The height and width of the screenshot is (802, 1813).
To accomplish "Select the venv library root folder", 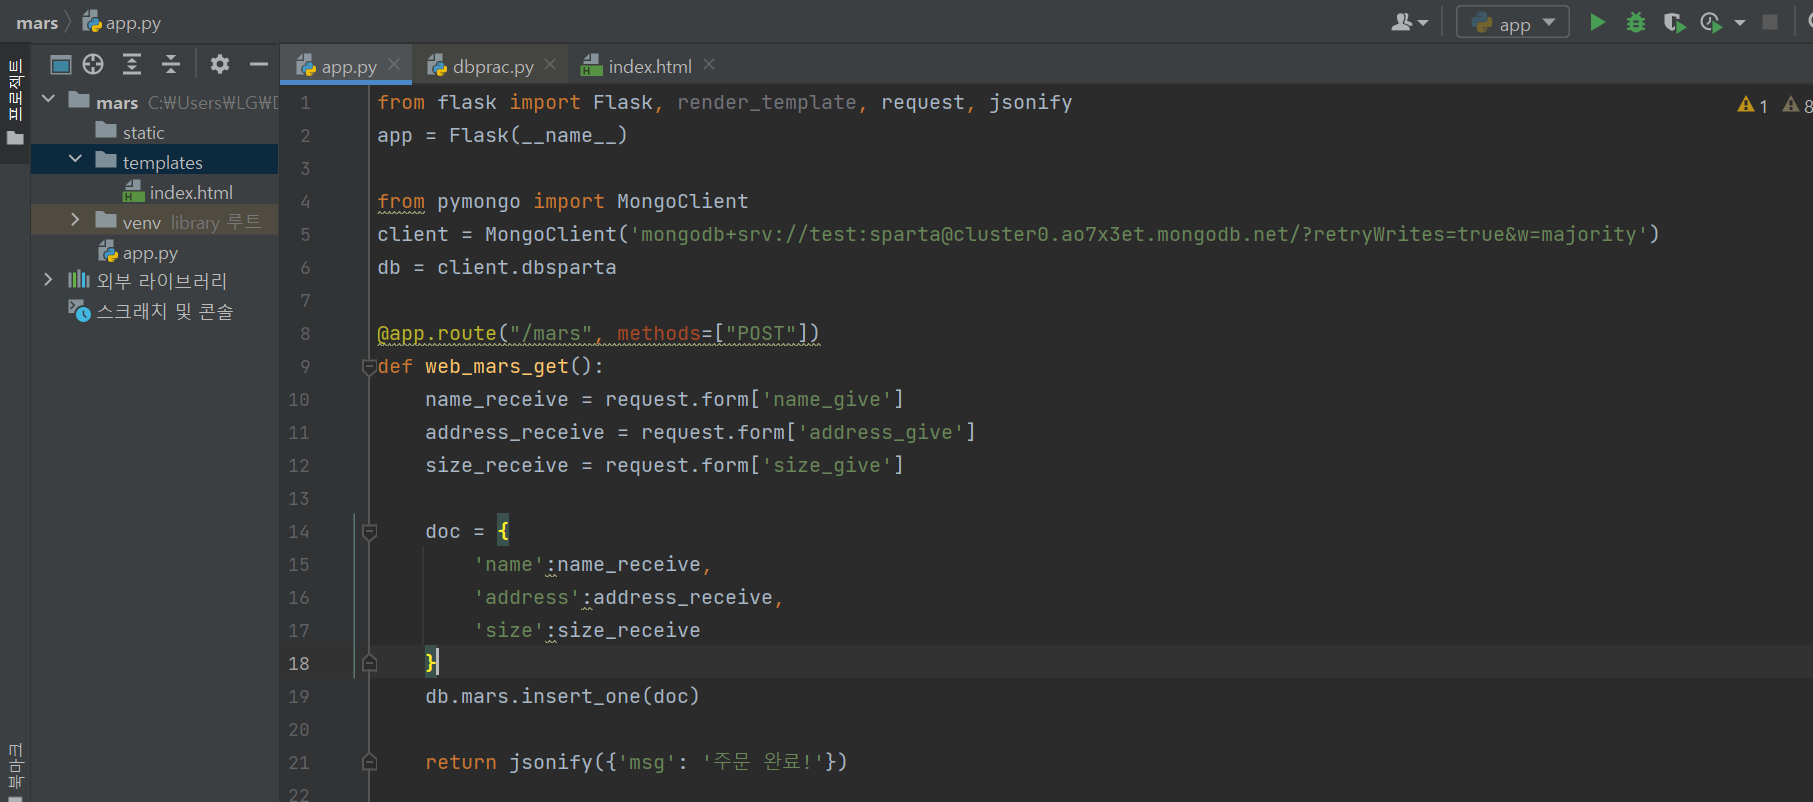I will tap(155, 222).
